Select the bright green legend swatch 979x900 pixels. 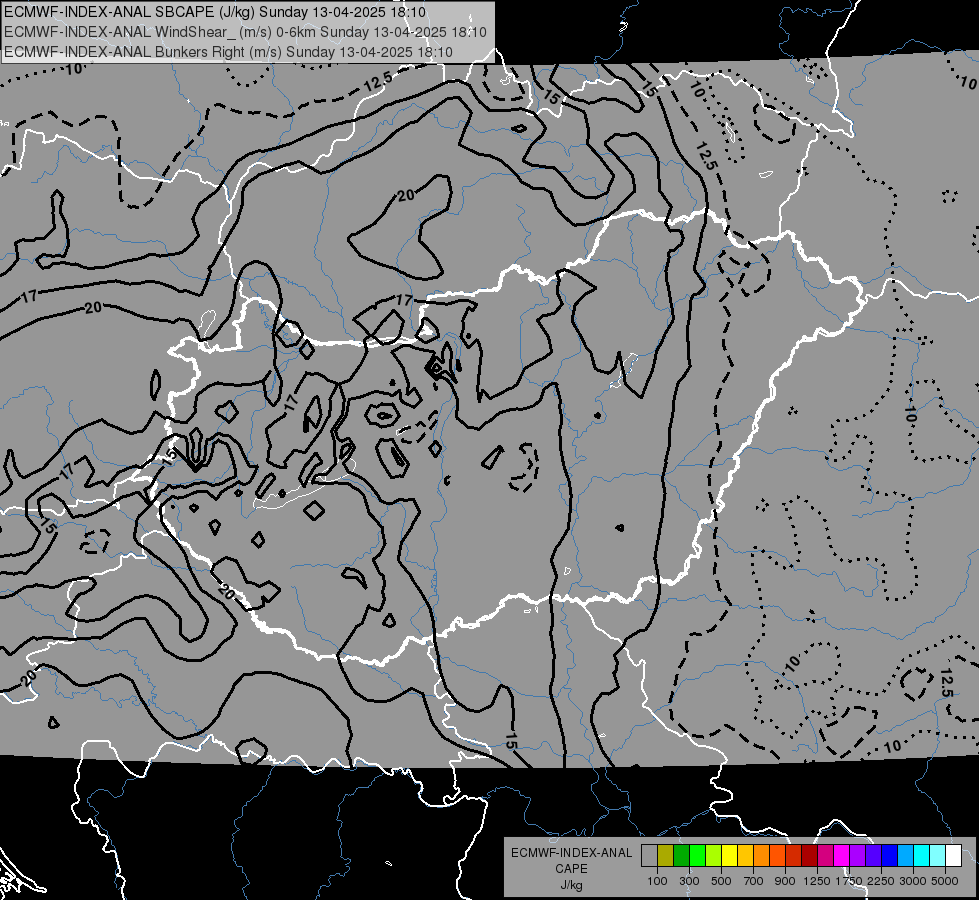(x=697, y=856)
